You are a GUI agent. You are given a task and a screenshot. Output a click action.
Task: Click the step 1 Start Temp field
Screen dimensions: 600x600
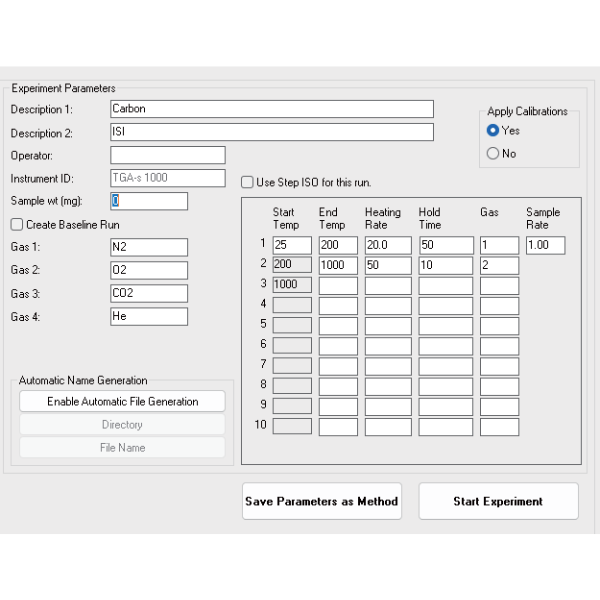pos(292,245)
